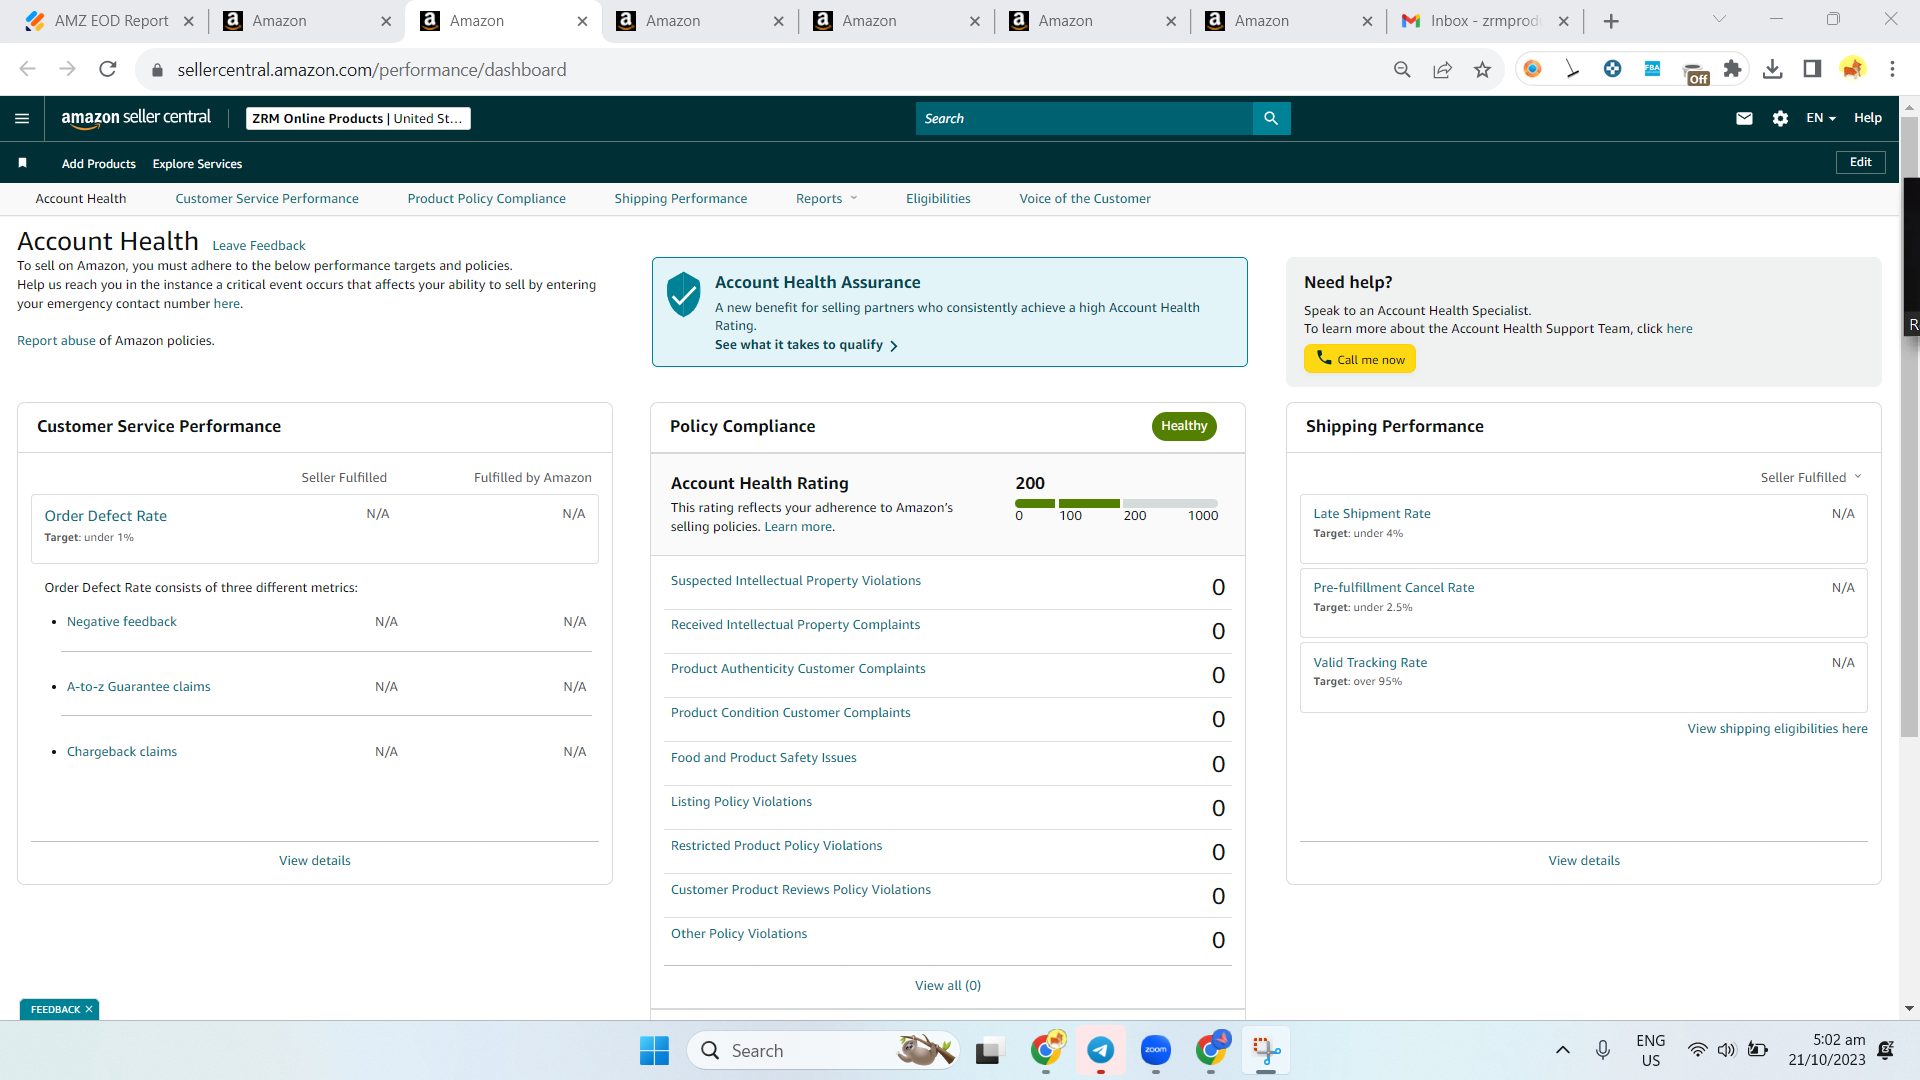Open the browser tab search chevron
Screen dimensions: 1920x1080
(x=1719, y=20)
